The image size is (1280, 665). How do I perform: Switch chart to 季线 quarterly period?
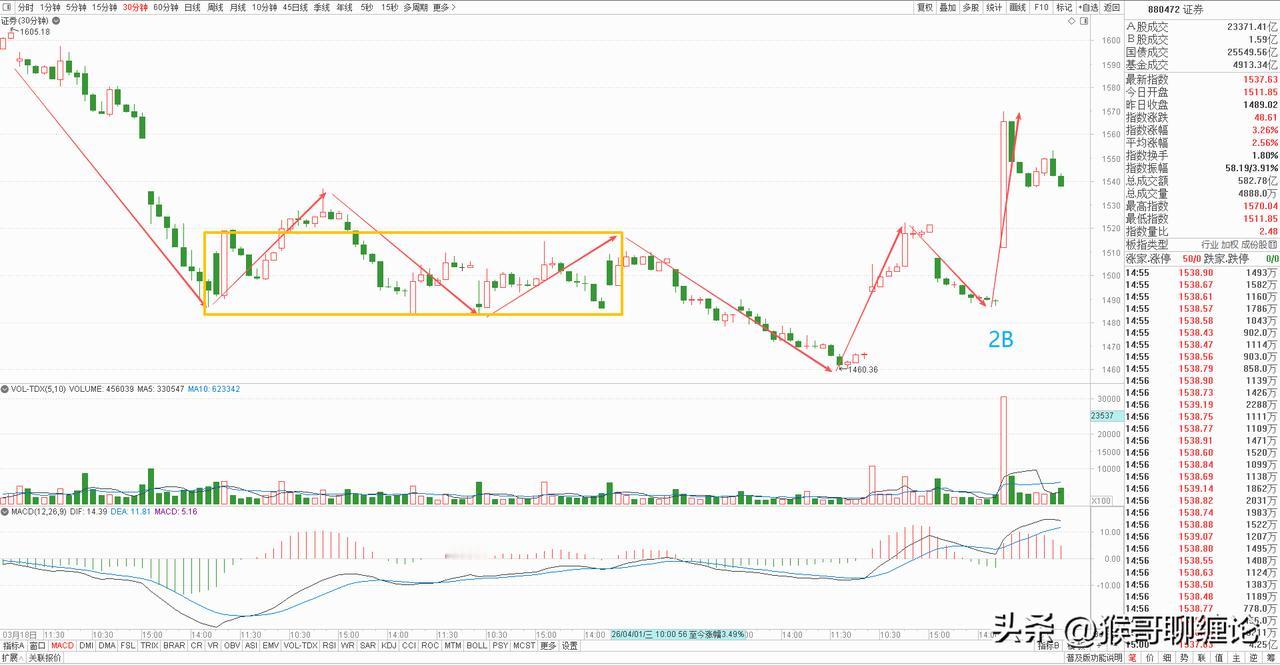click(x=322, y=7)
